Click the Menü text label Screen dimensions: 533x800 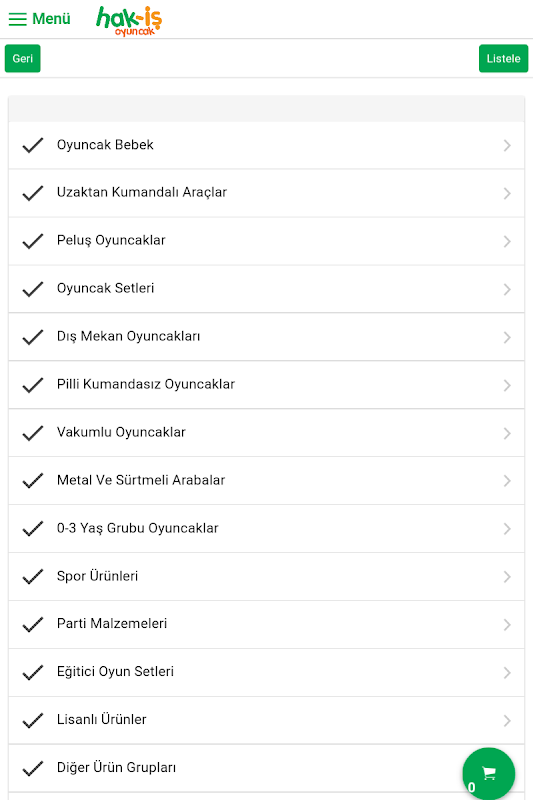pos(51,19)
